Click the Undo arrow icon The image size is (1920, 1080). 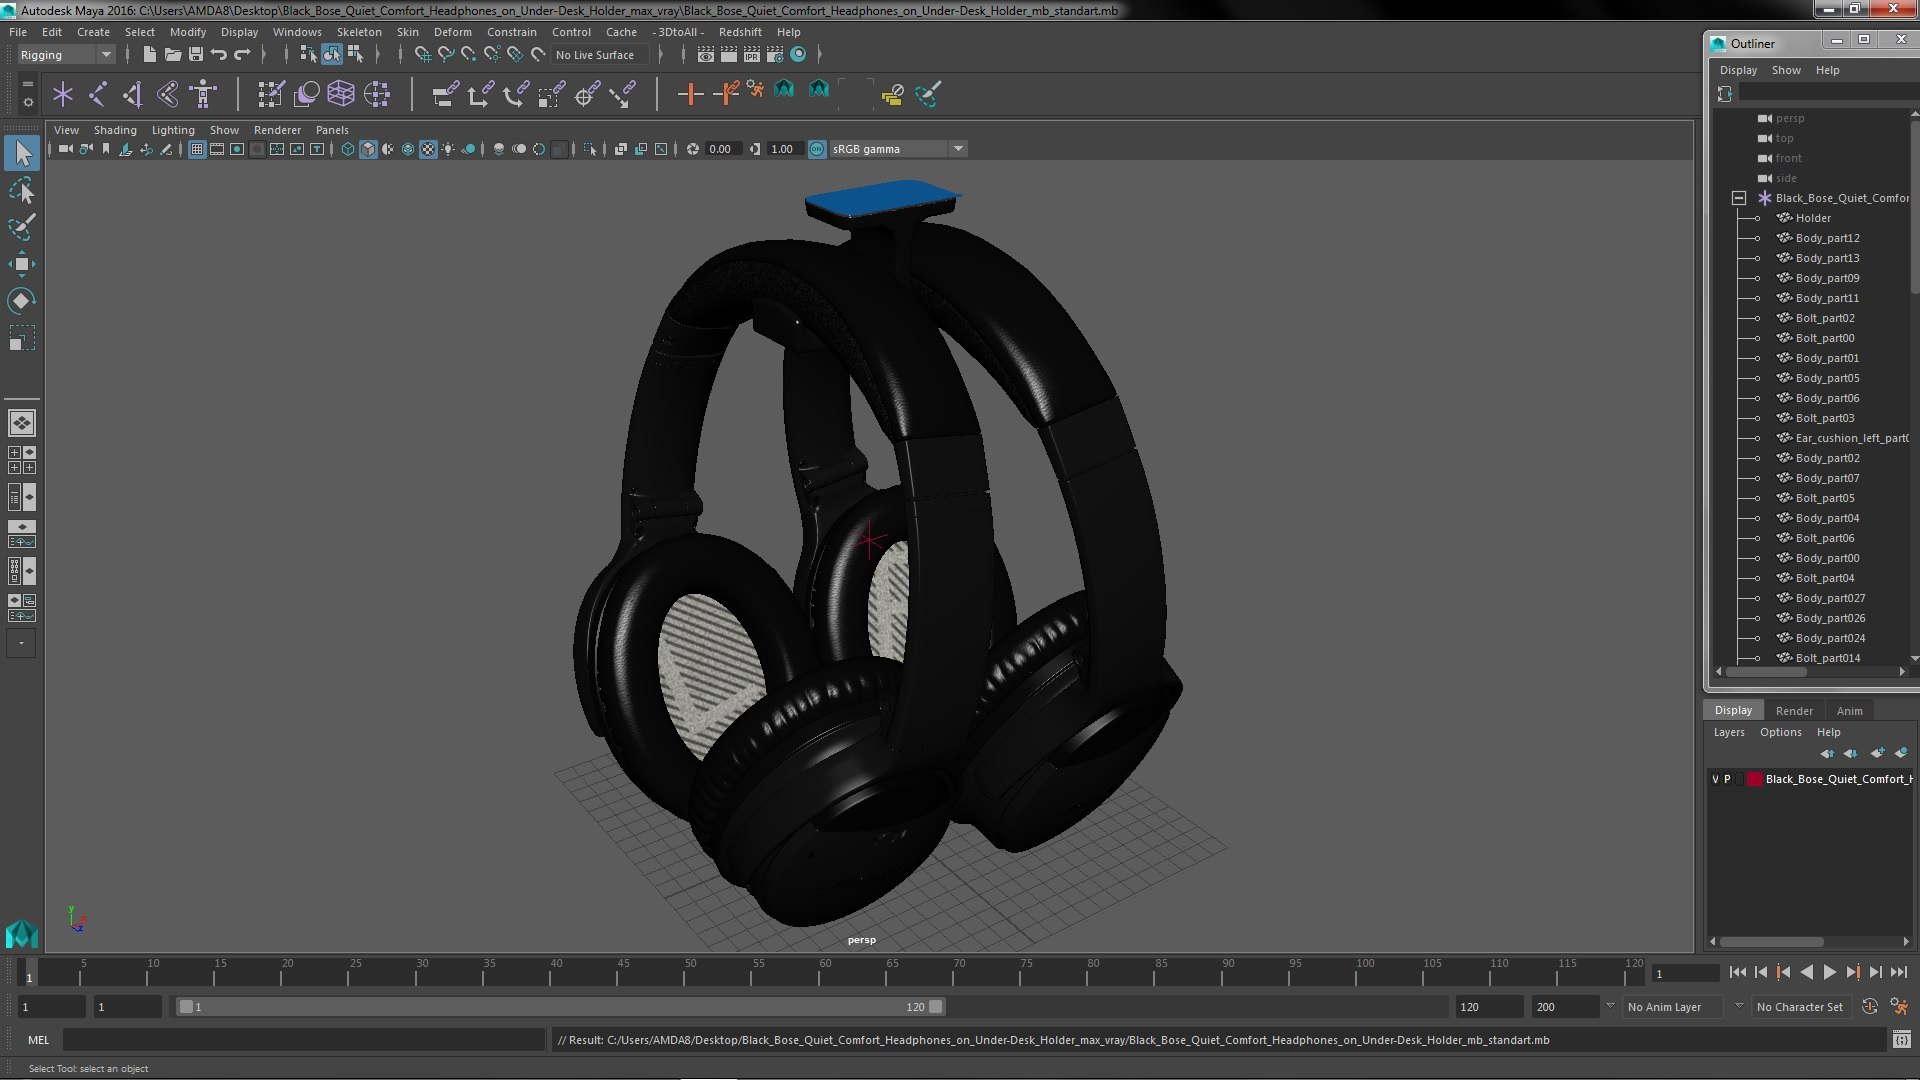[x=219, y=54]
